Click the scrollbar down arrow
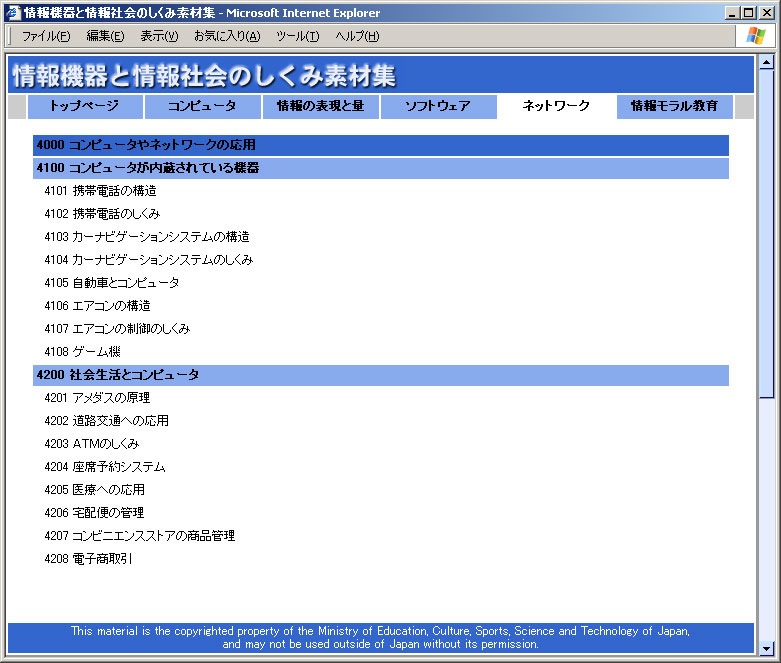 [766, 646]
